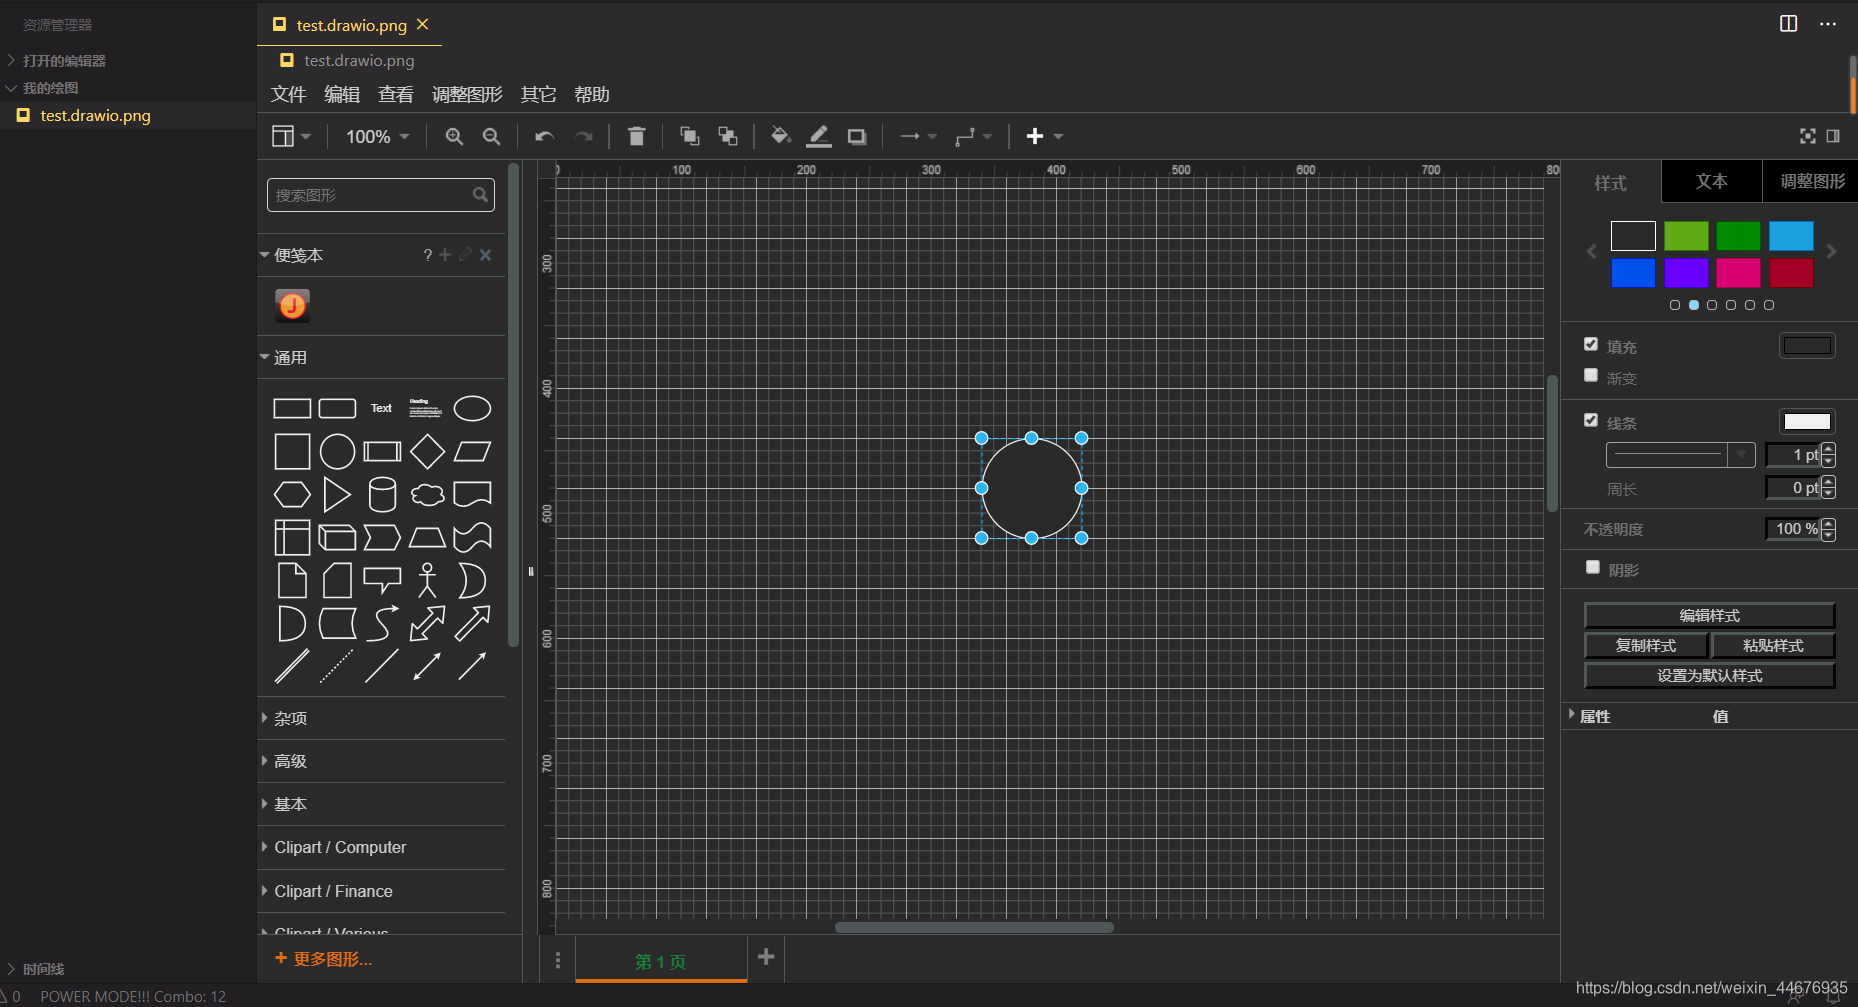Click the orange scratchpad item icon
Viewport: 1858px width, 1007px height.
click(x=292, y=305)
